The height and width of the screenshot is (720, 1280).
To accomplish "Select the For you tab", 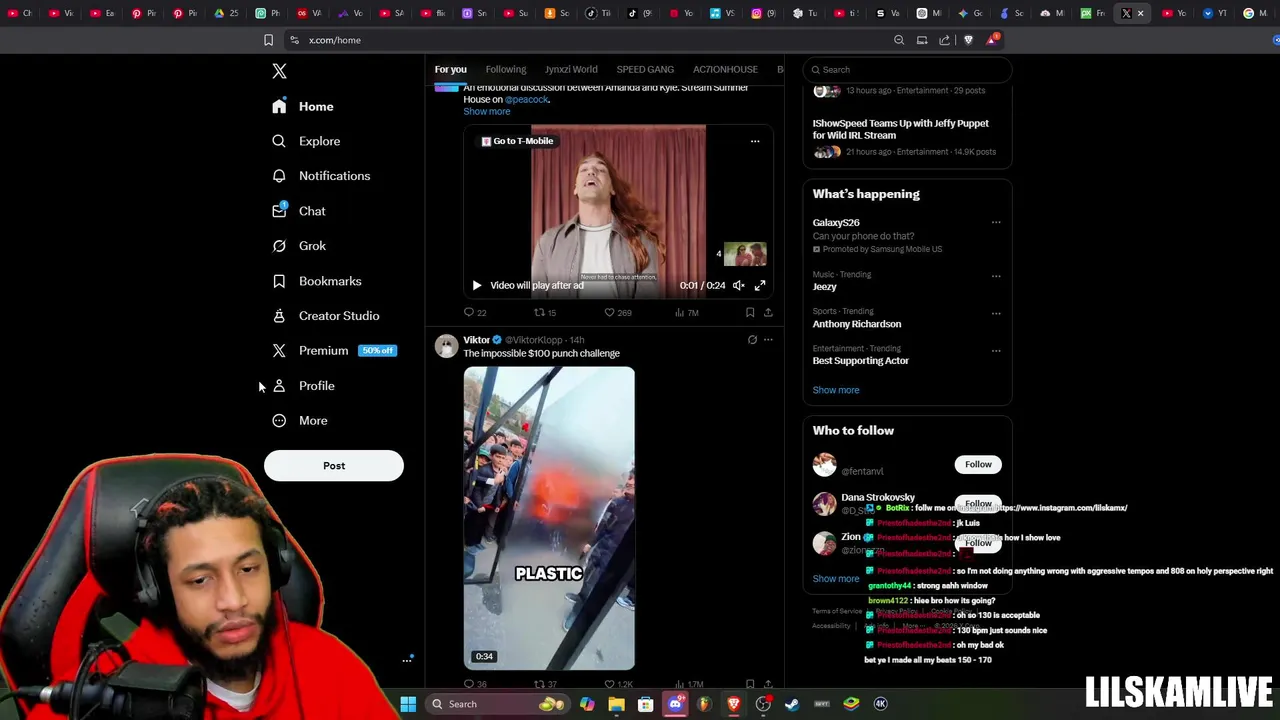I will coord(450,69).
